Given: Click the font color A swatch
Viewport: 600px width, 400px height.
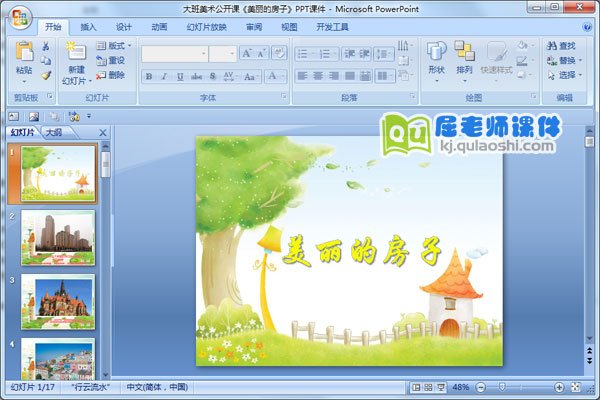Looking at the screenshot, I should (272, 76).
